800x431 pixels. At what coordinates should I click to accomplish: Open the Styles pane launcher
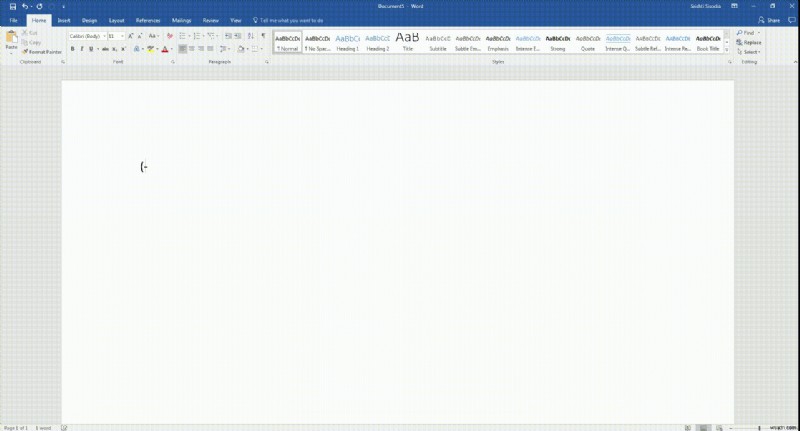pos(730,62)
